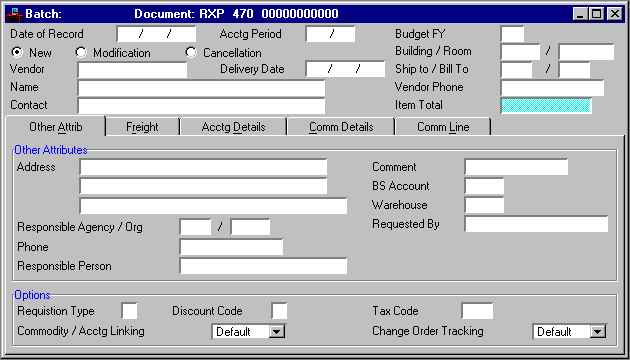Click the Document: RXP 470 title text
Image resolution: width=630 pixels, height=360 pixels.
coord(236,14)
